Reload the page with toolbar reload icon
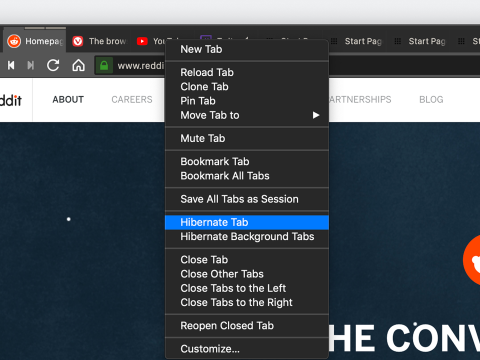 (53, 65)
